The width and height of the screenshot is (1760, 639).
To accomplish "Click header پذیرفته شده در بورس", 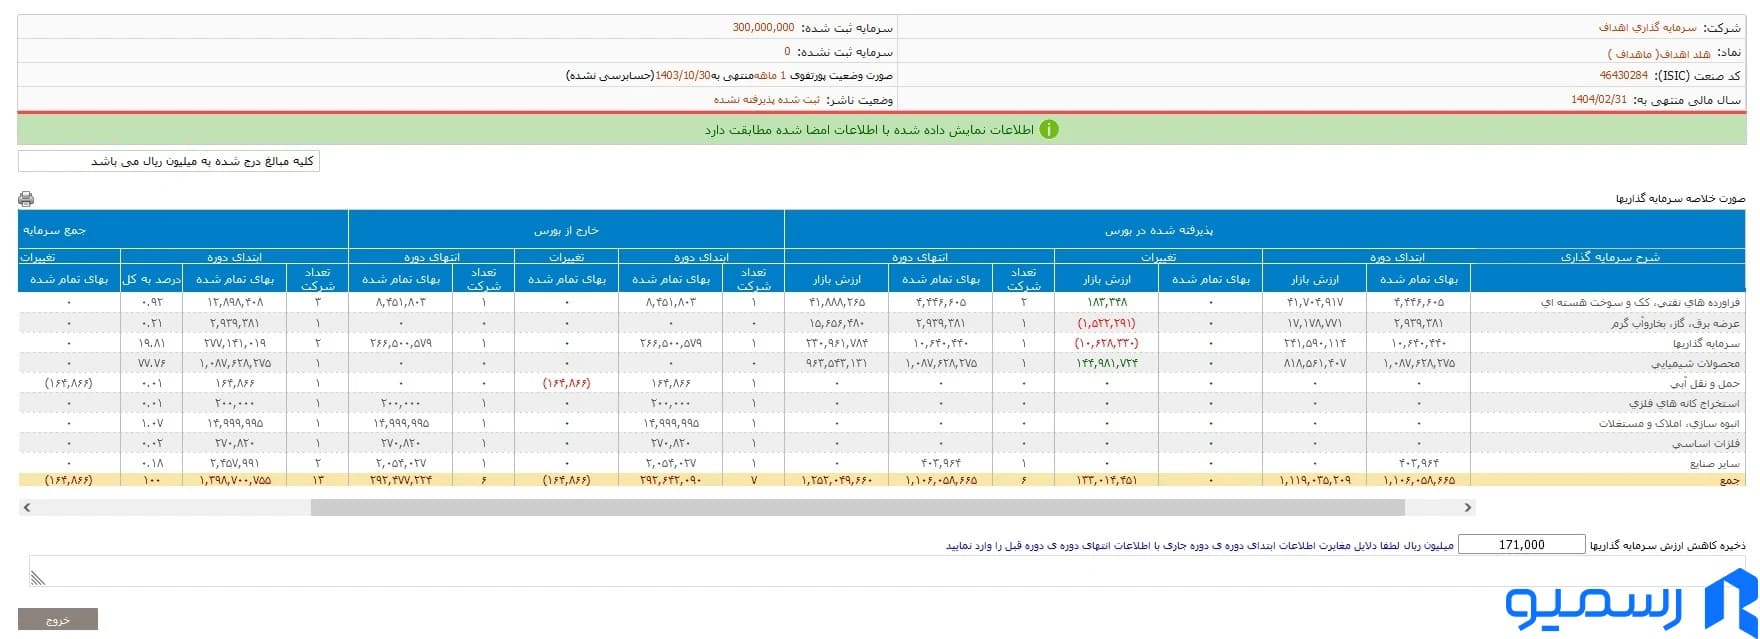I will (1159, 230).
